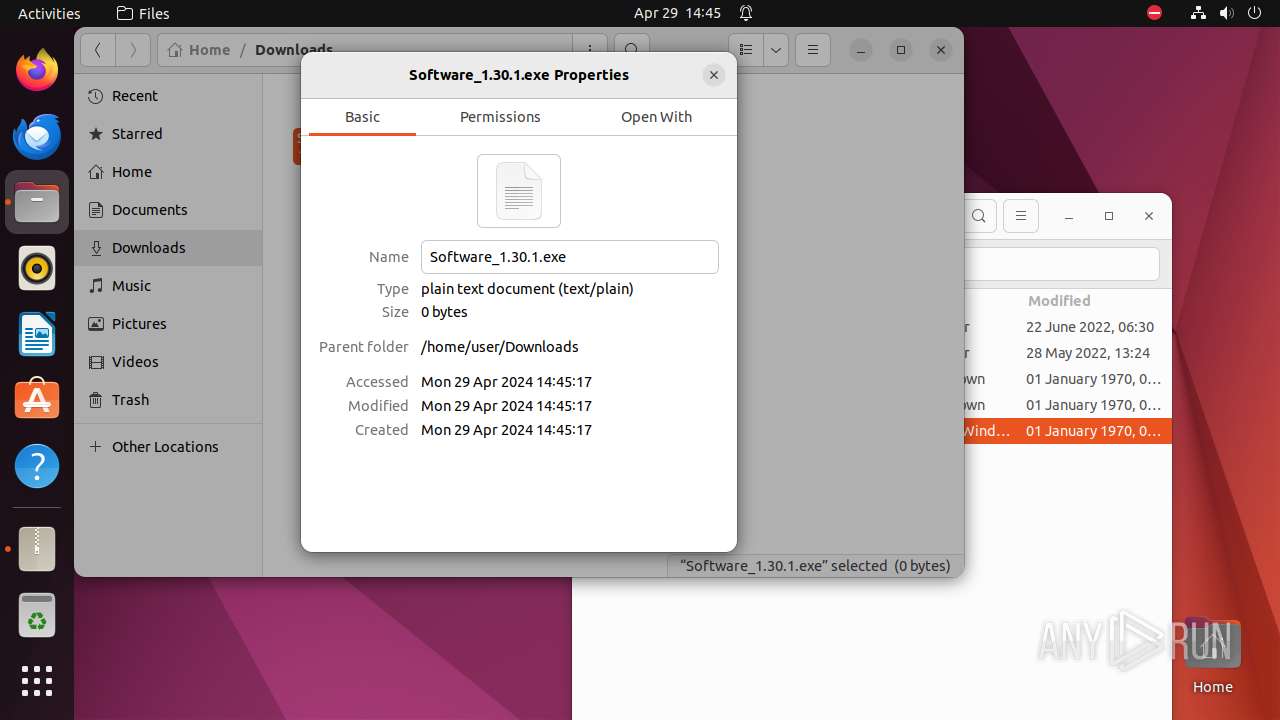This screenshot has height=720, width=1280.
Task: Go to Home in Files sidebar
Action: click(x=168, y=172)
